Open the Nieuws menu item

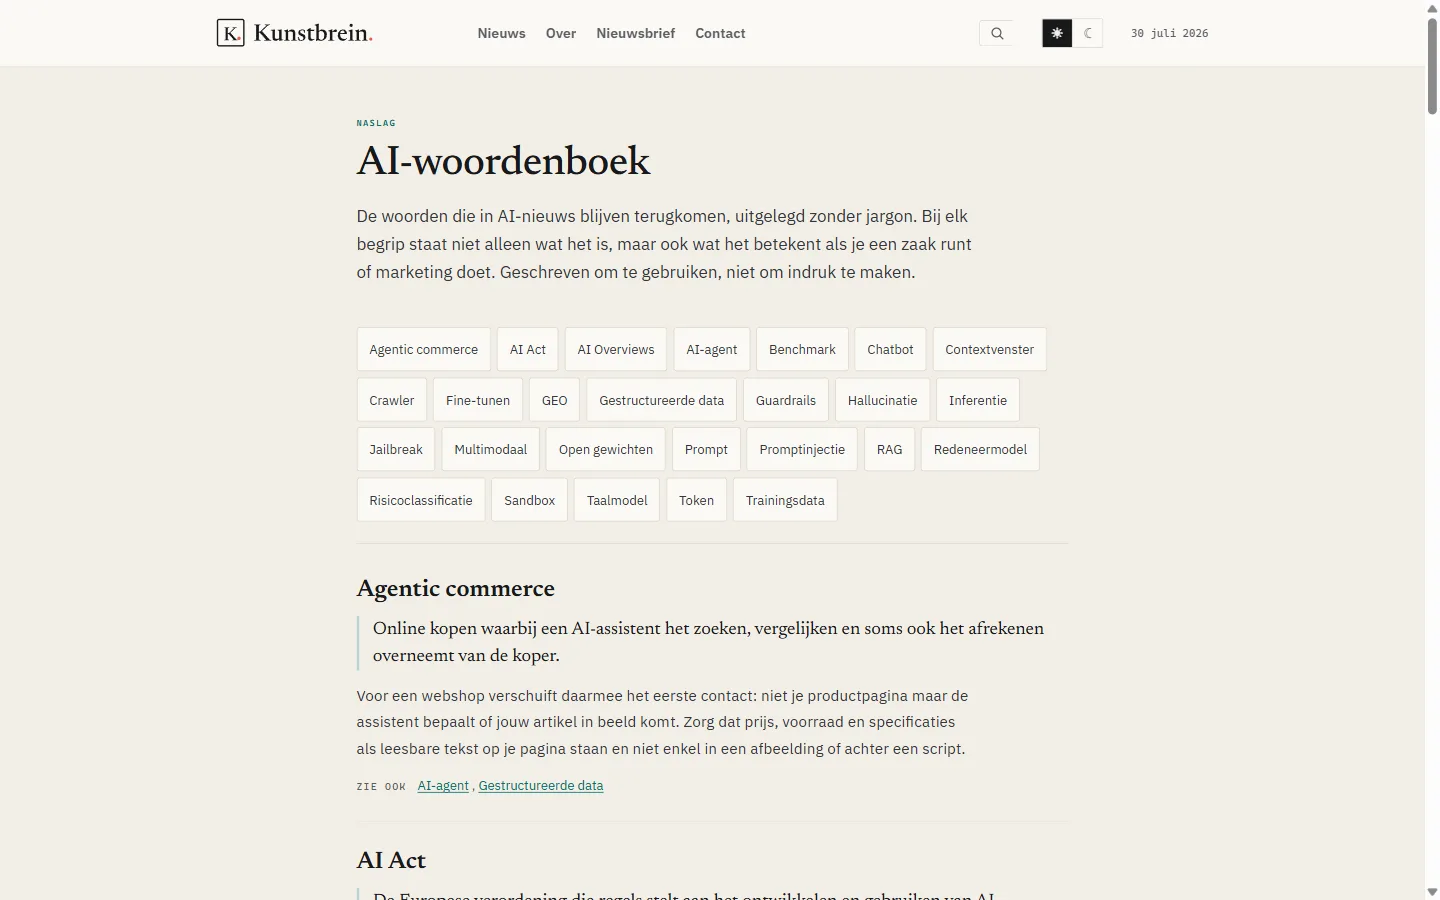click(501, 33)
